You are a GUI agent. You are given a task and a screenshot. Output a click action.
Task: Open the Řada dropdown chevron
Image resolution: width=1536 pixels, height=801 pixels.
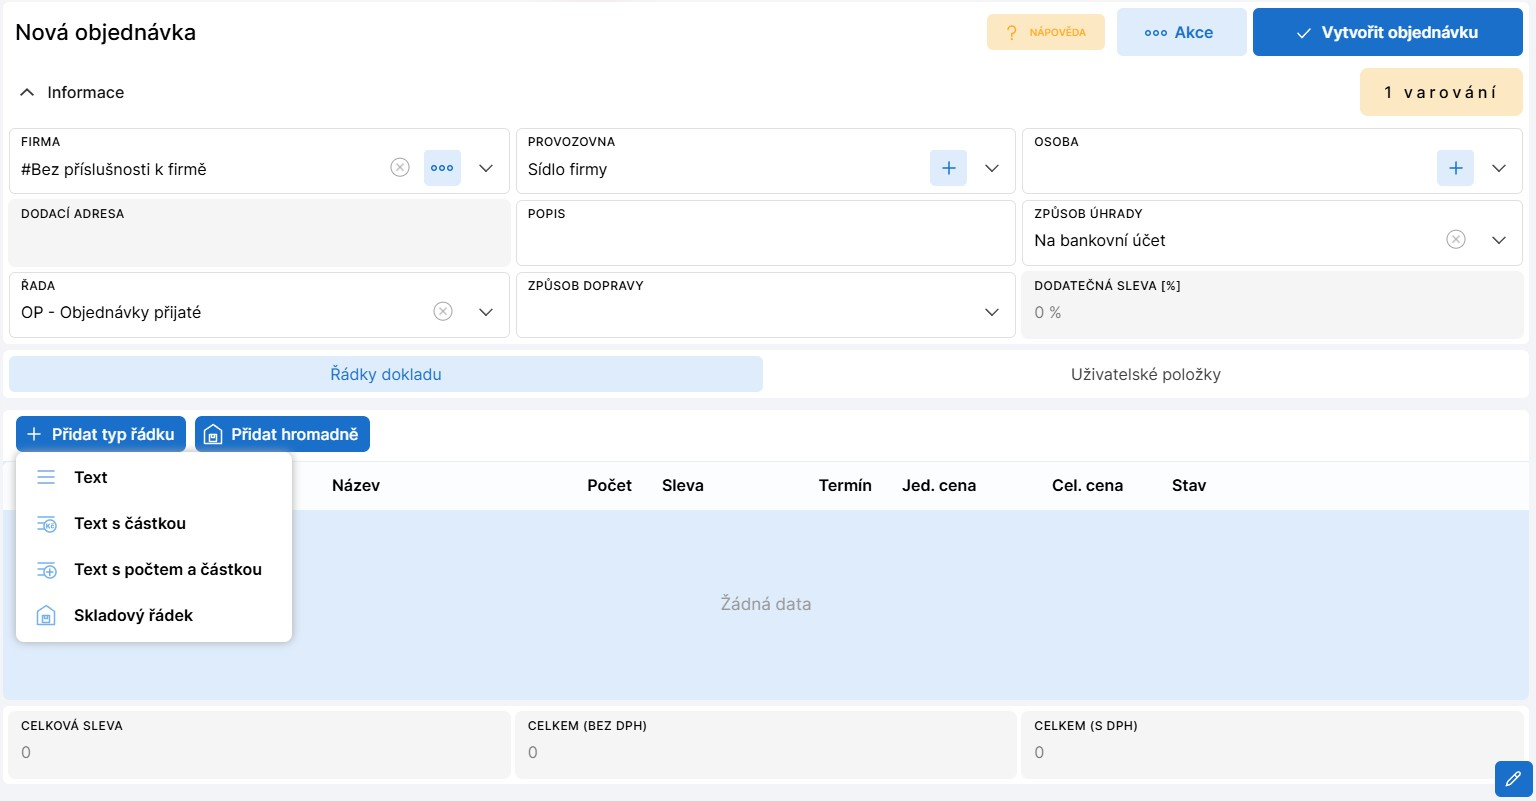[x=486, y=312]
